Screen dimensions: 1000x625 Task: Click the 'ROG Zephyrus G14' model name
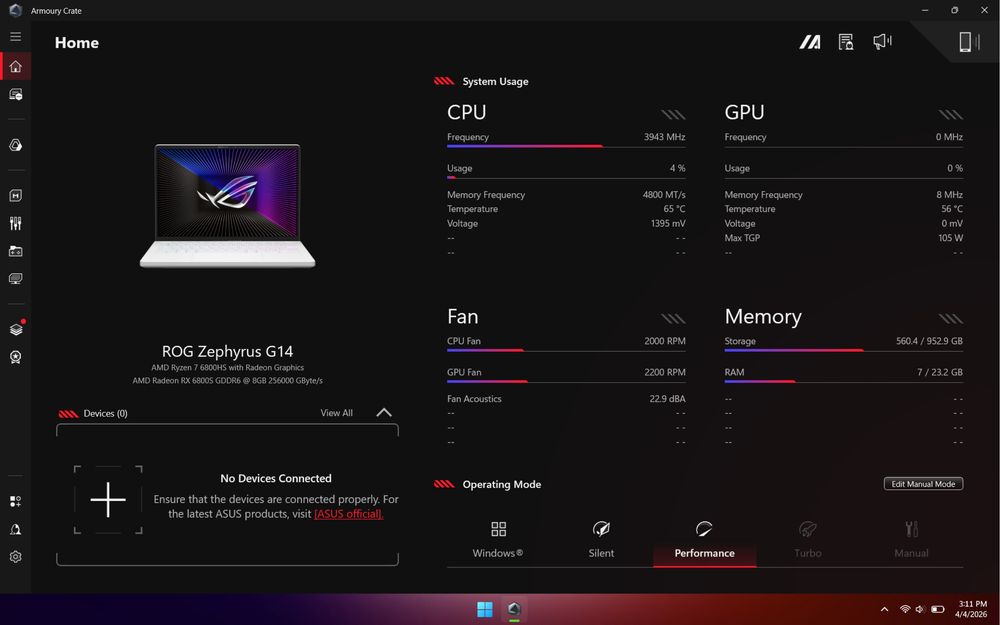(228, 351)
